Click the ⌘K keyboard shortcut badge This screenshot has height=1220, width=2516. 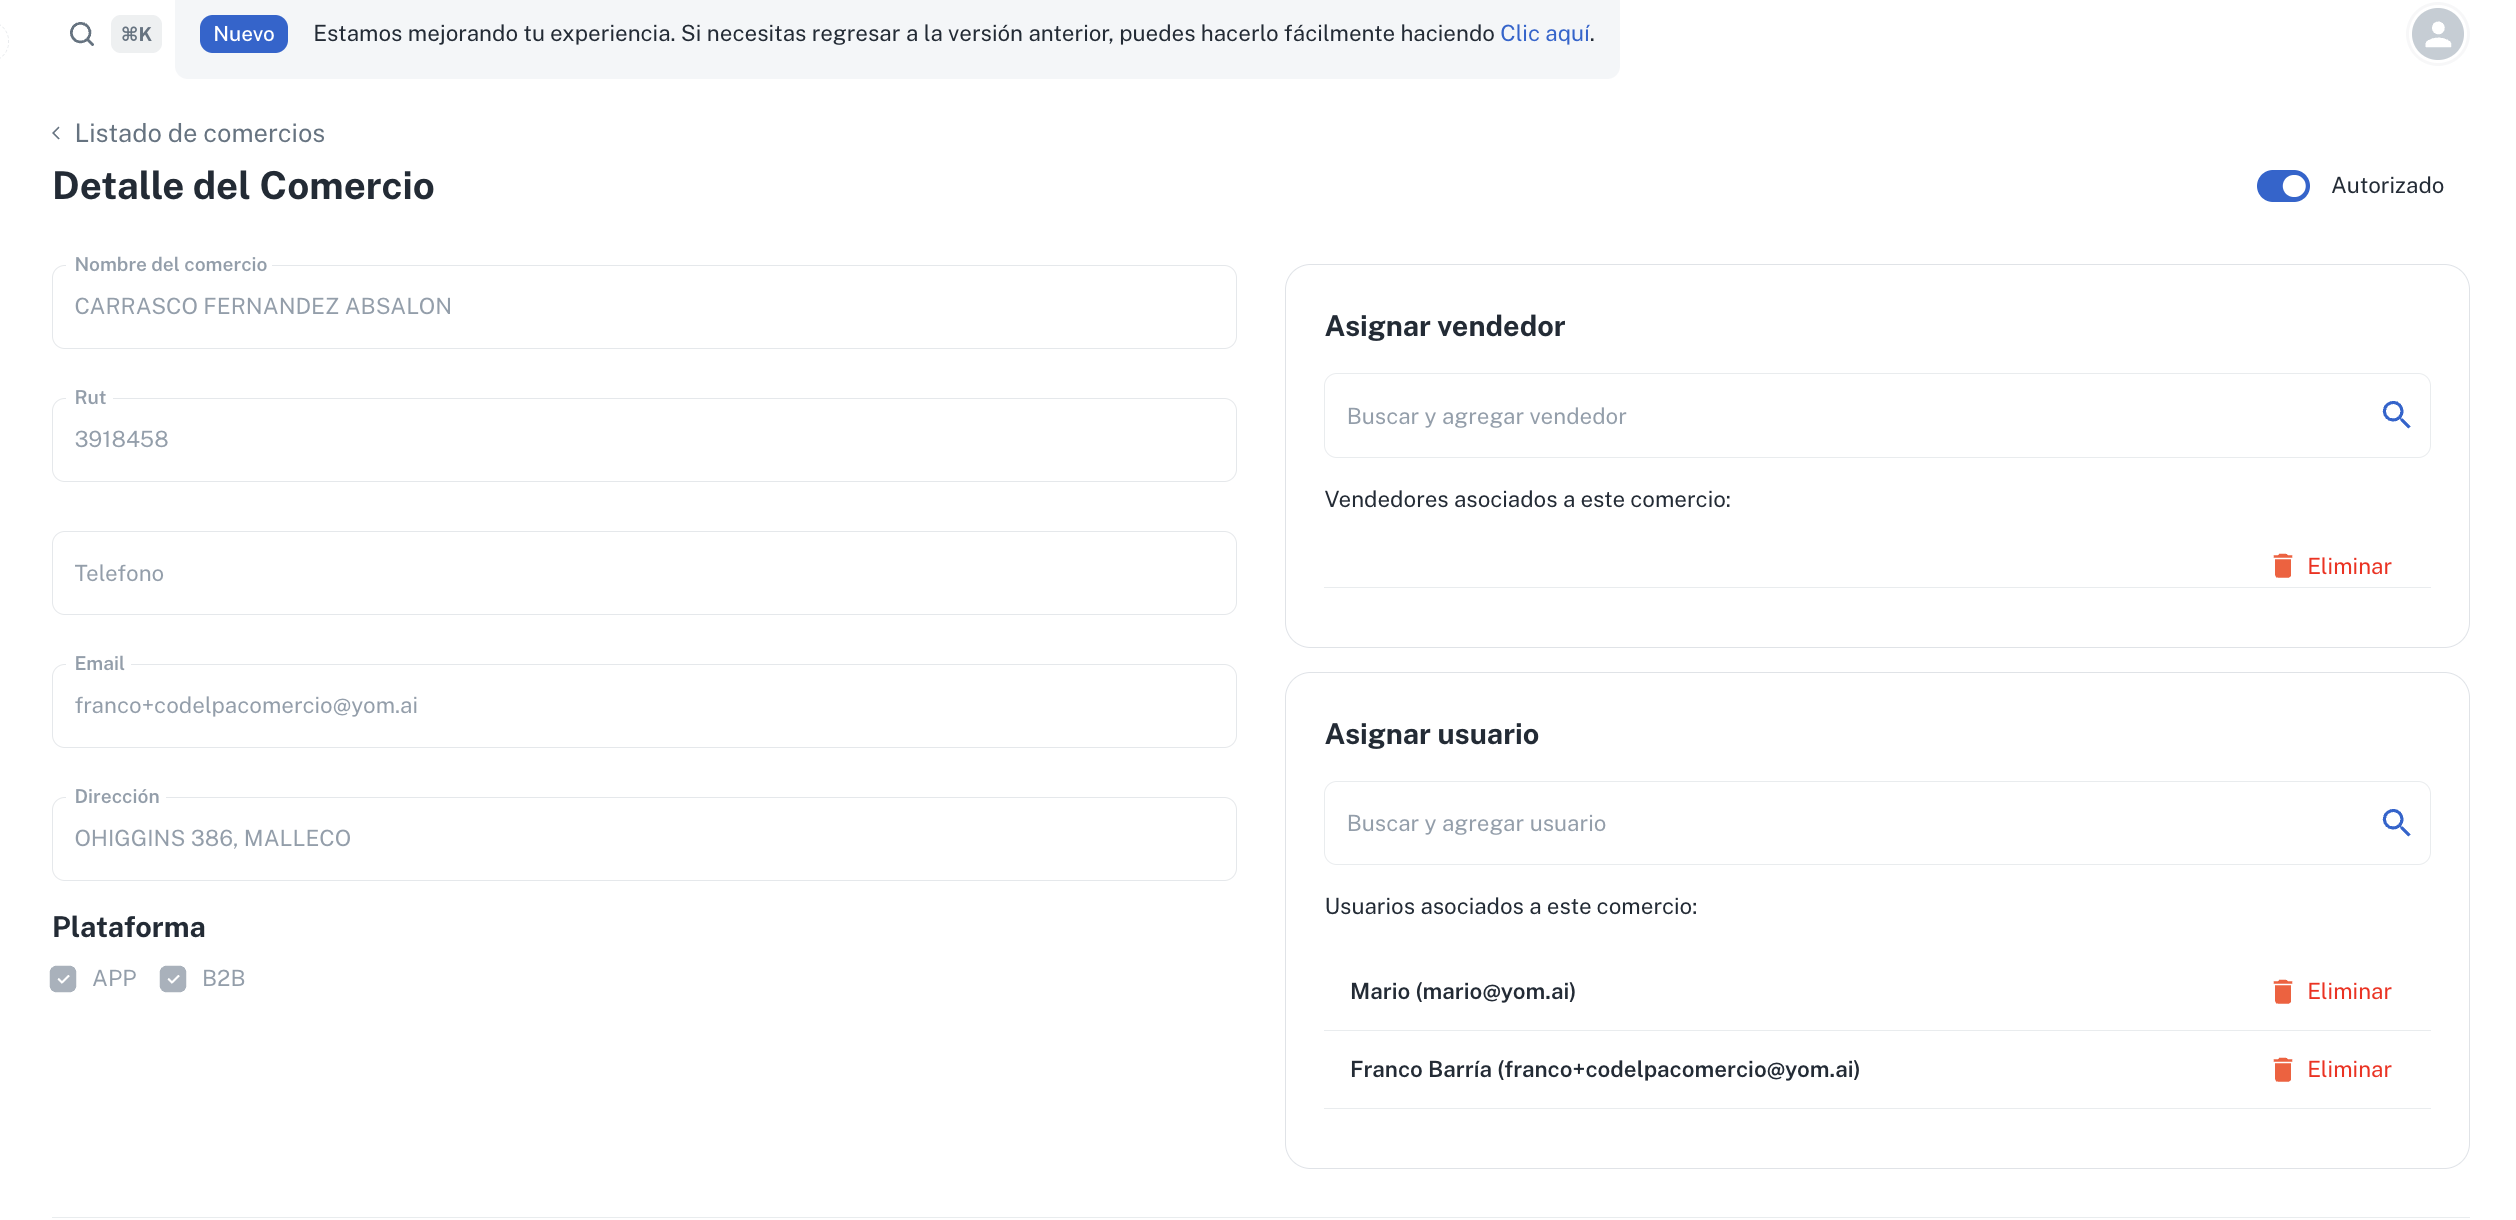tap(136, 34)
